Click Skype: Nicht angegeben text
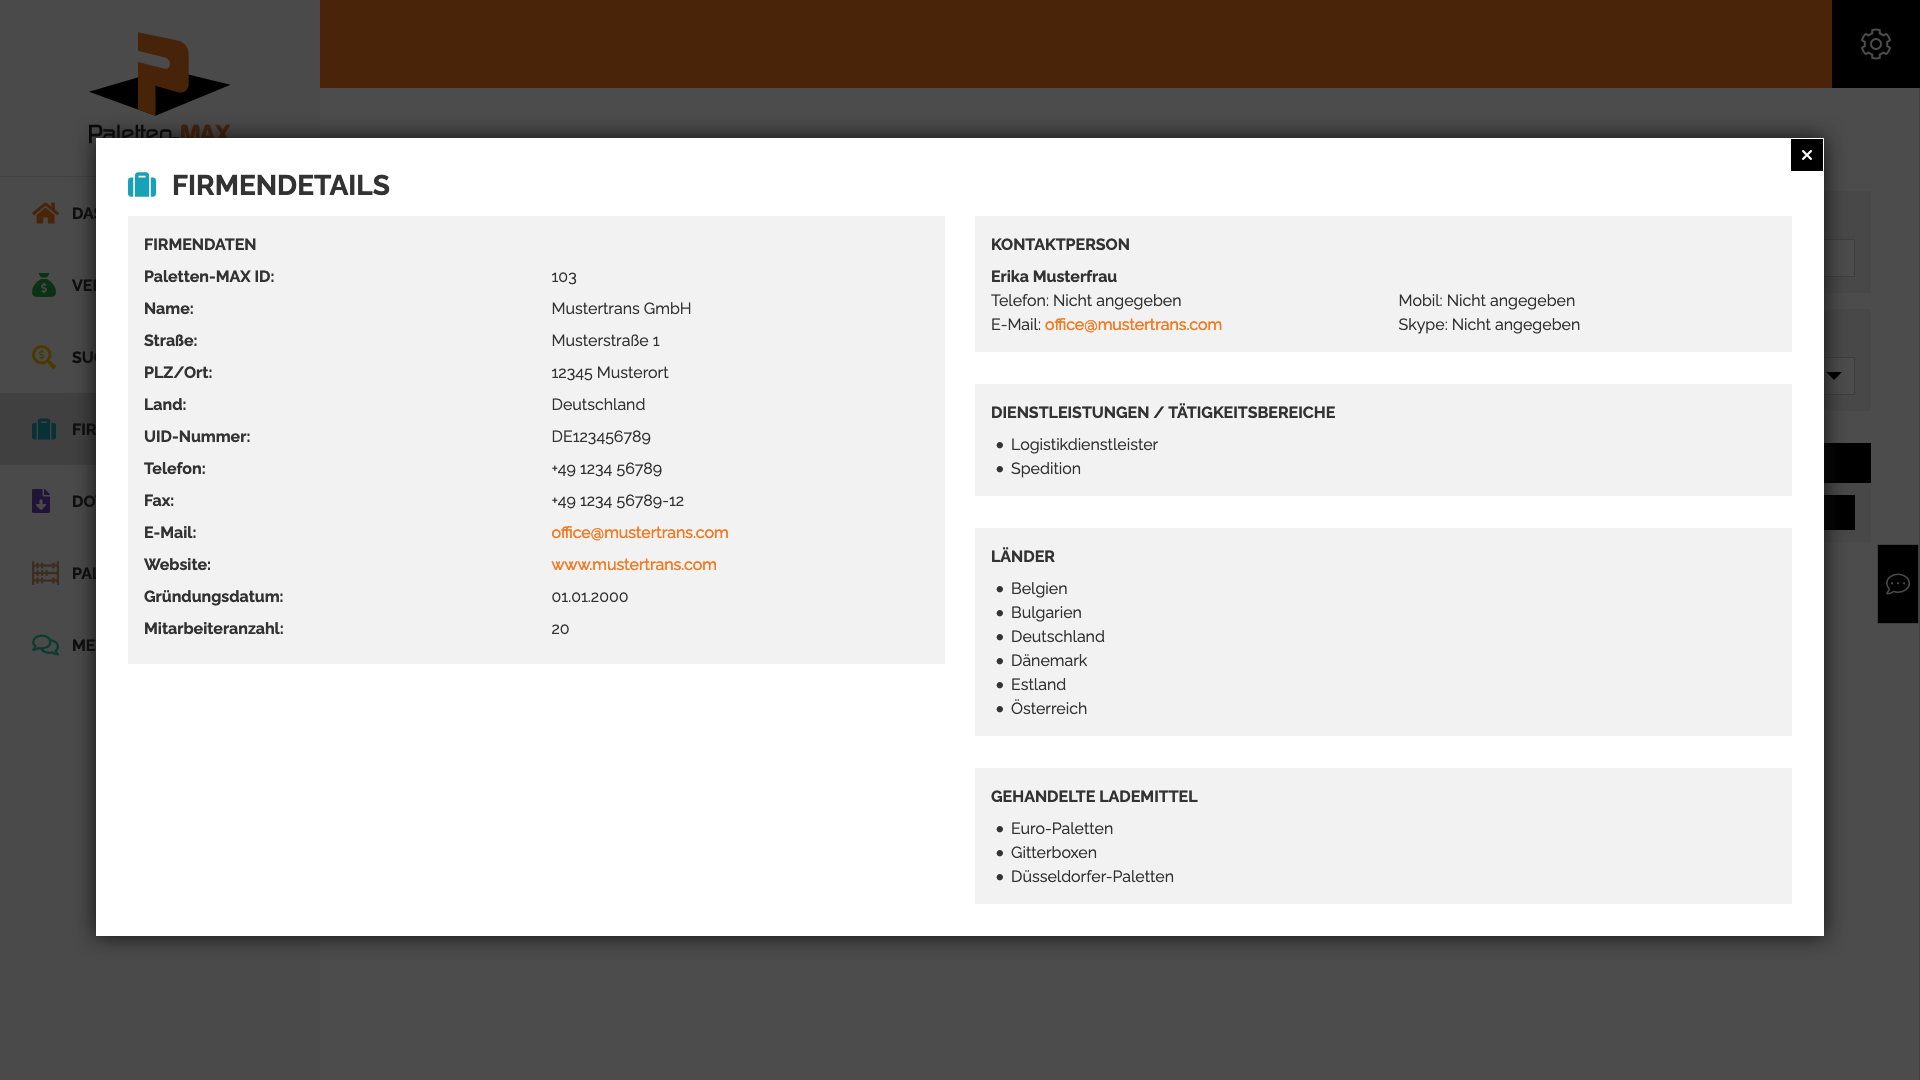1920x1080 pixels. [1489, 325]
